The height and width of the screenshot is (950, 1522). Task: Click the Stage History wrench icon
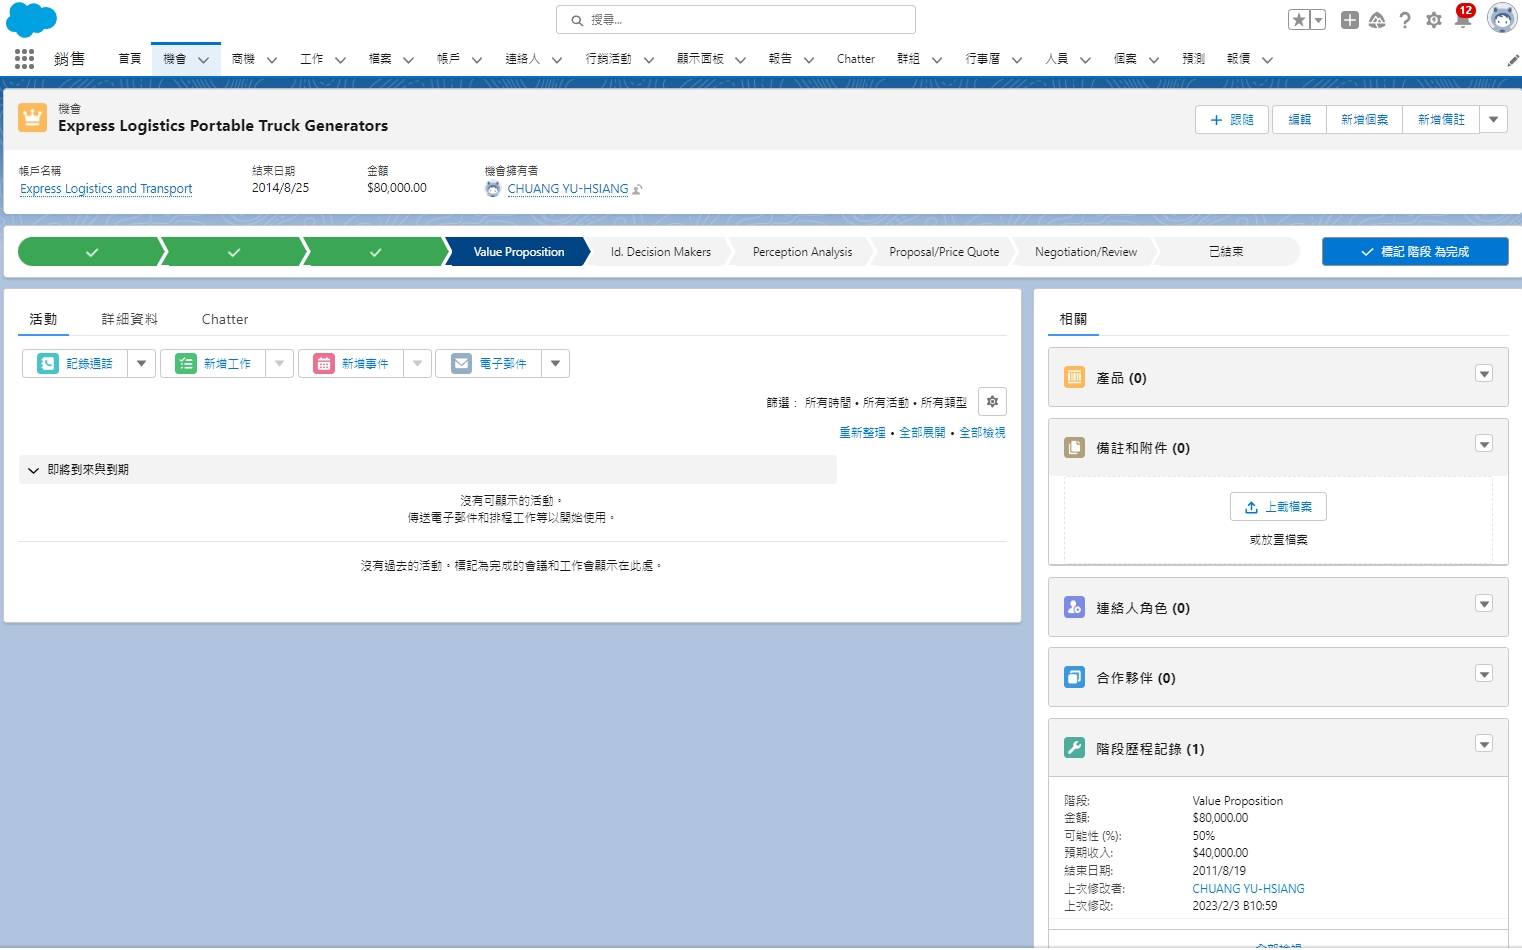(1075, 748)
